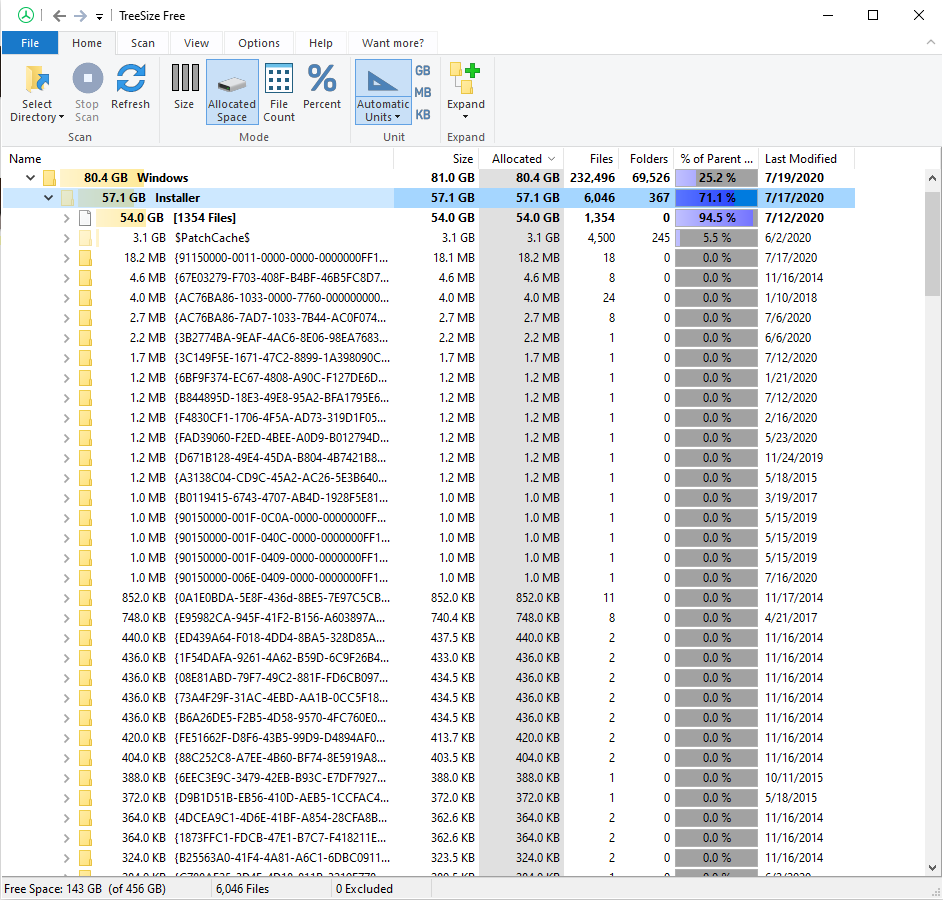This screenshot has width=943, height=900.
Task: Click the Select Directory icon
Action: click(x=37, y=82)
